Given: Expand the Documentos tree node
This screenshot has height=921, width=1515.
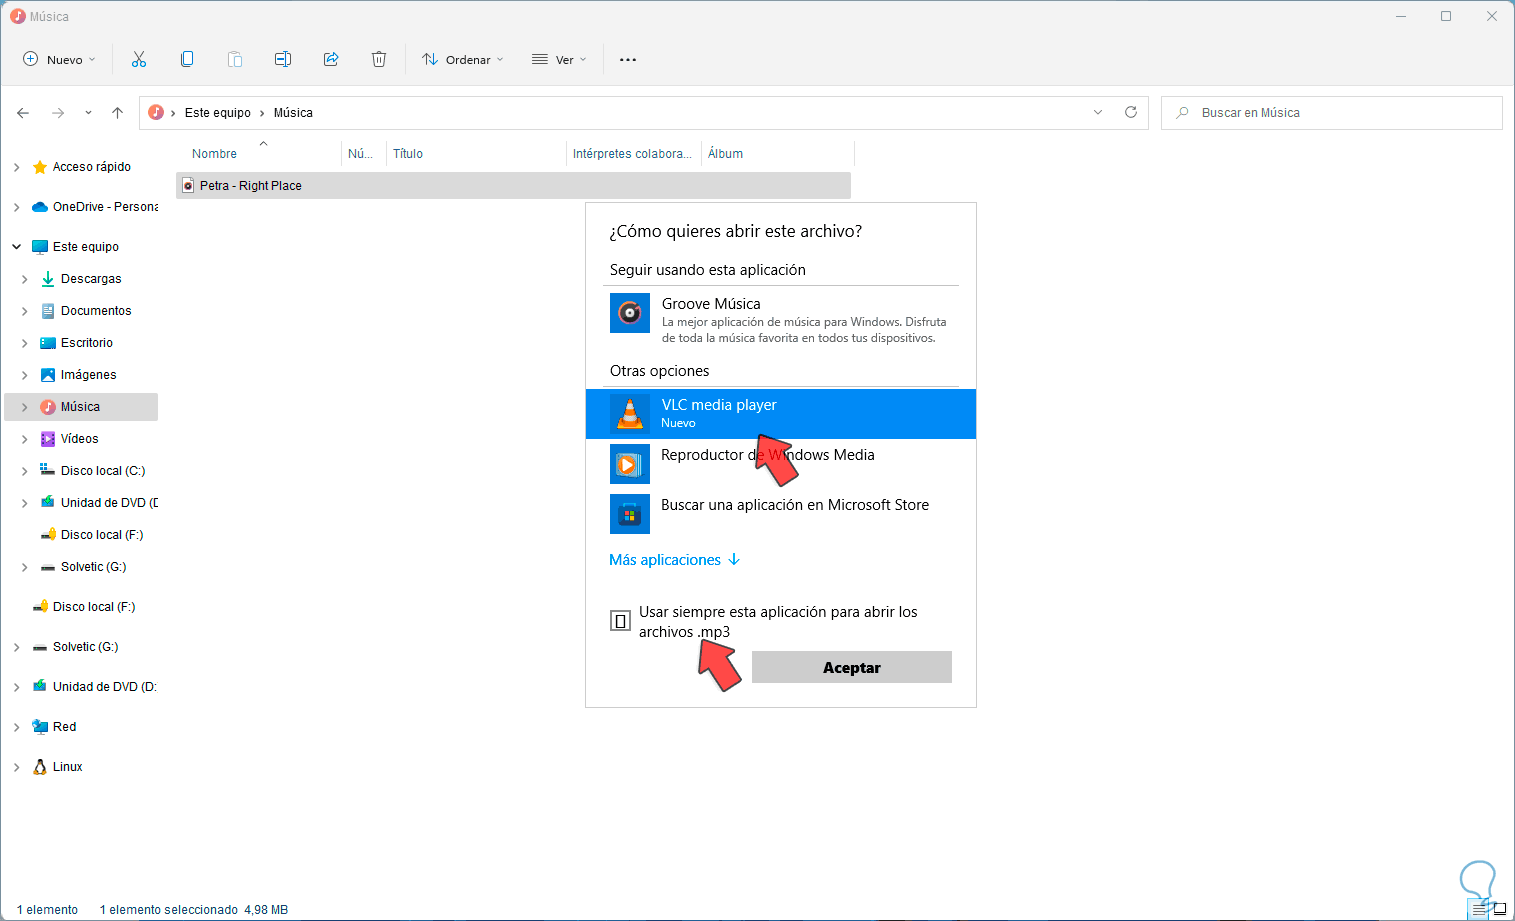Looking at the screenshot, I should click(x=25, y=311).
